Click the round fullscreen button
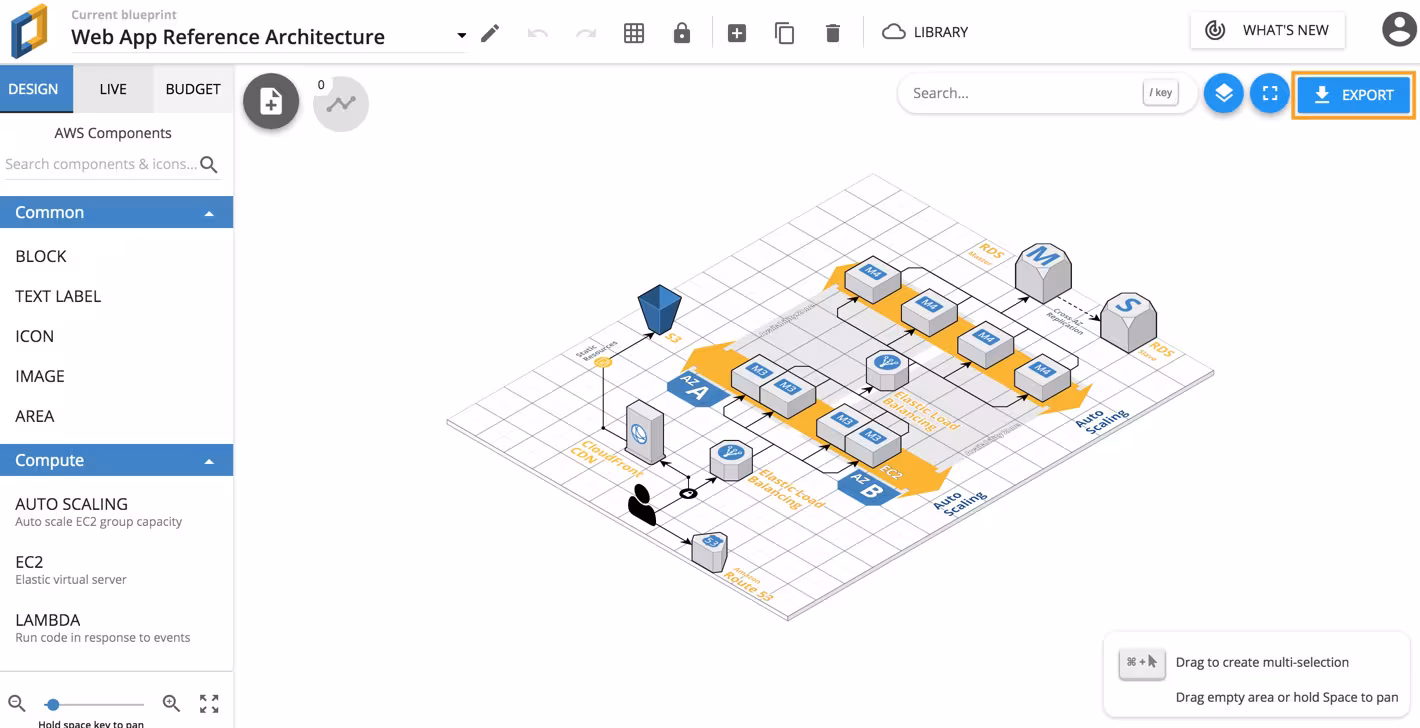1420x728 pixels. [1270, 93]
